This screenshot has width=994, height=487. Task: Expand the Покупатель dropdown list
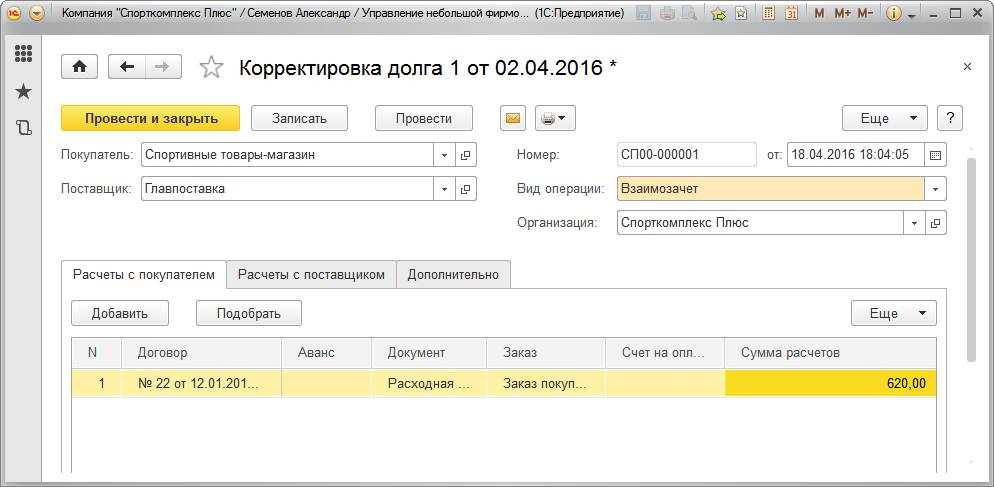coord(445,155)
